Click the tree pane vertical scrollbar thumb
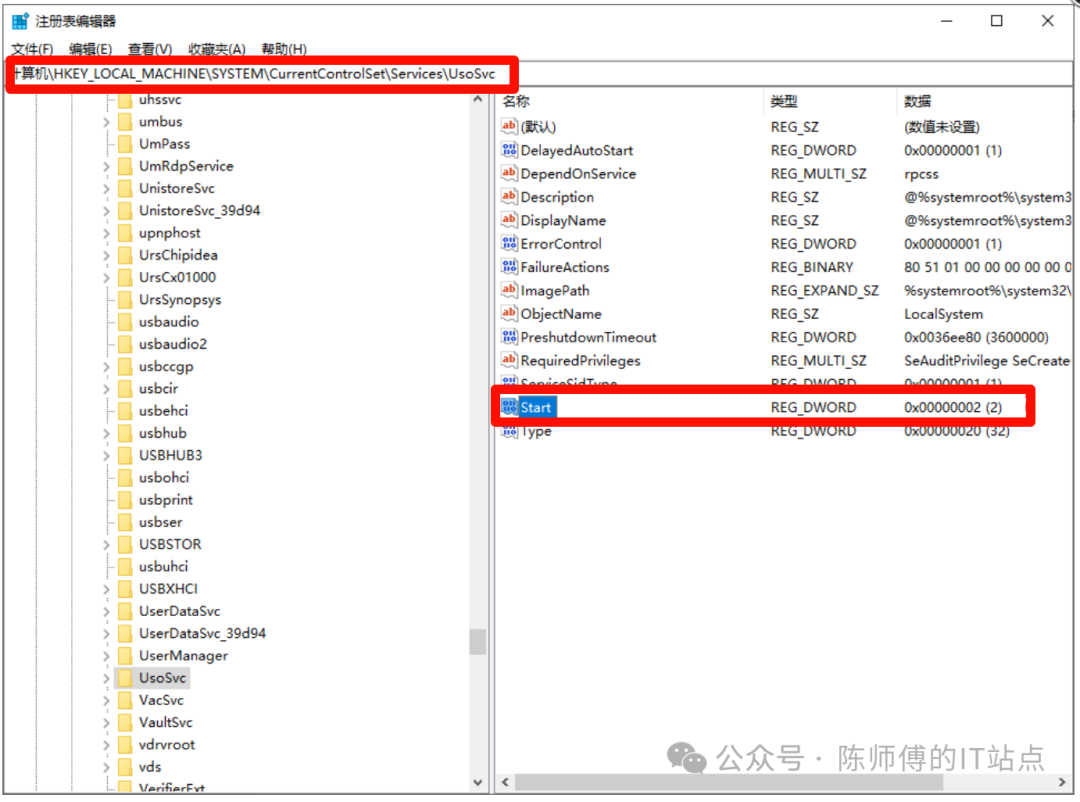 pos(478,641)
